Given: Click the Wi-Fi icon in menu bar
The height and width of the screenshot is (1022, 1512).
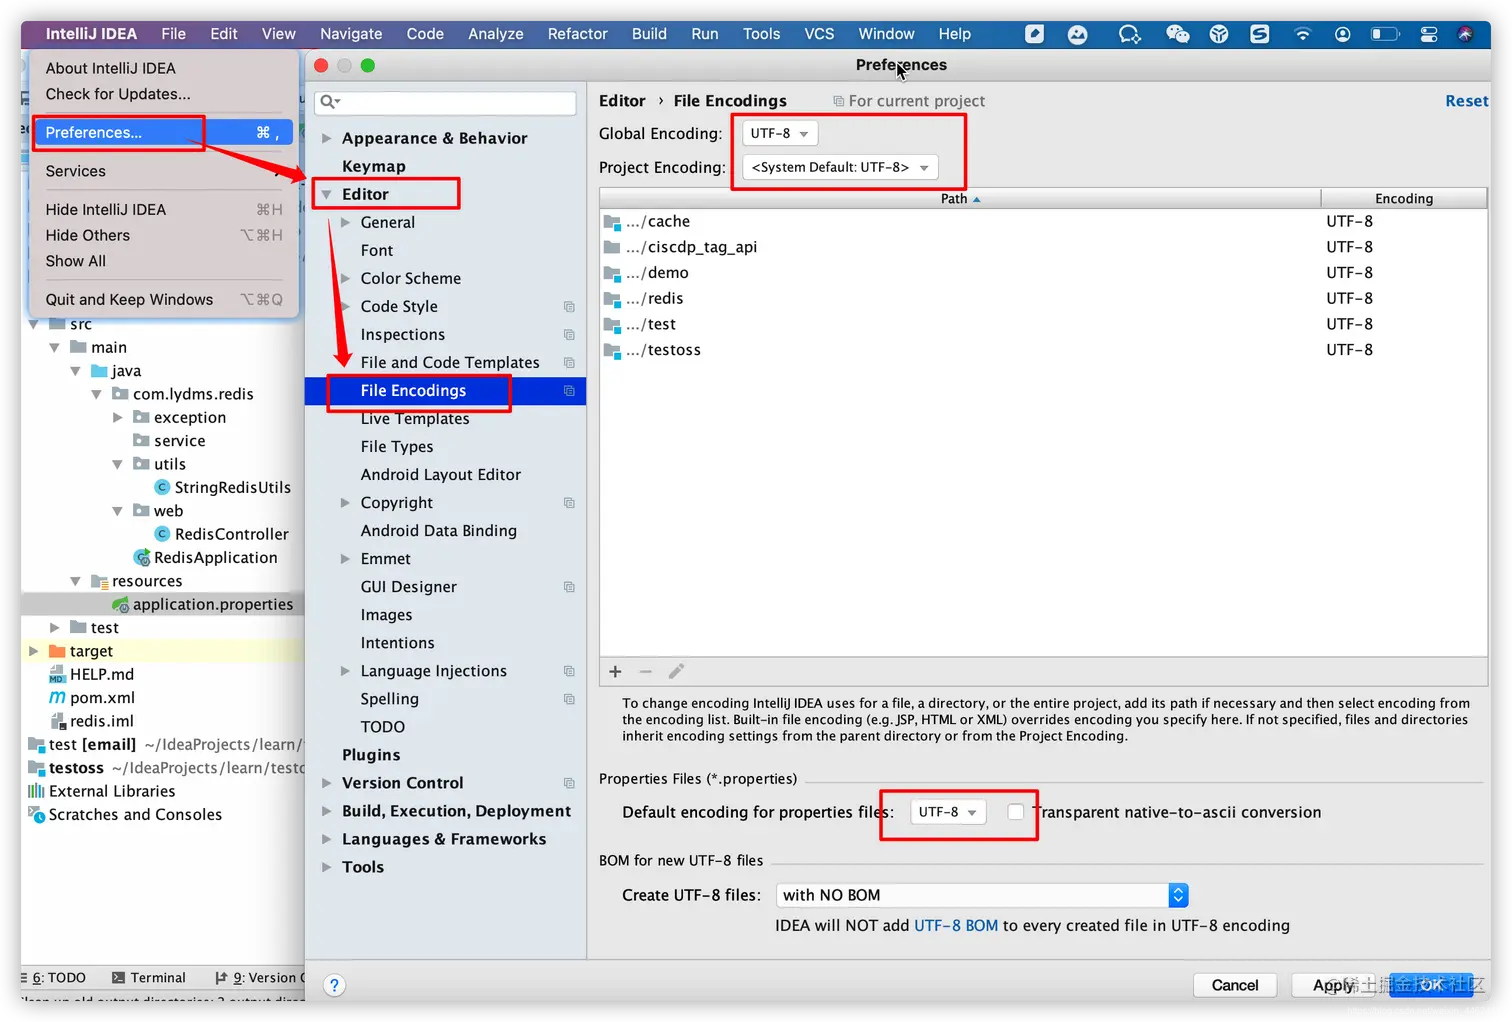Looking at the screenshot, I should (x=1302, y=34).
